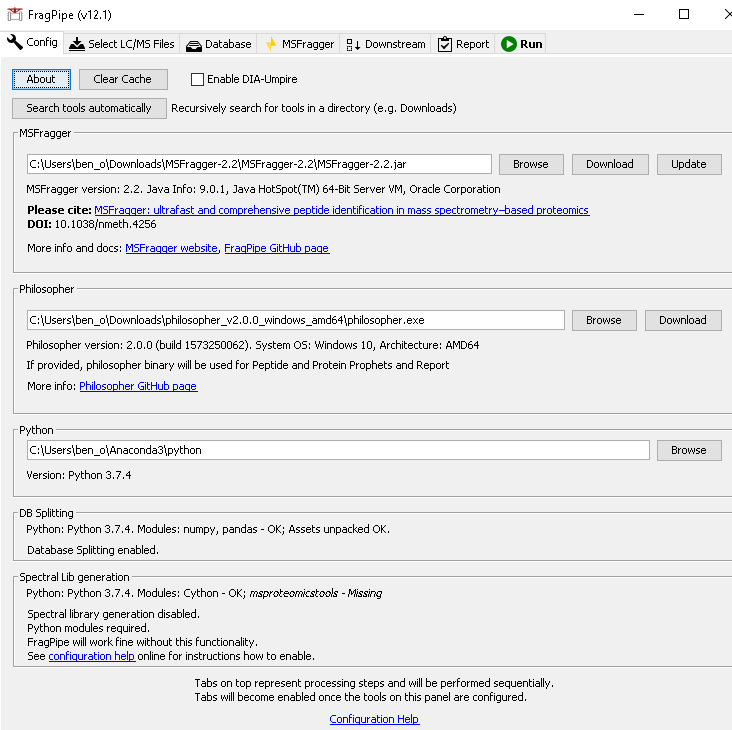Click the FragPipe title bar app icon
732x730 pixels.
[13, 14]
